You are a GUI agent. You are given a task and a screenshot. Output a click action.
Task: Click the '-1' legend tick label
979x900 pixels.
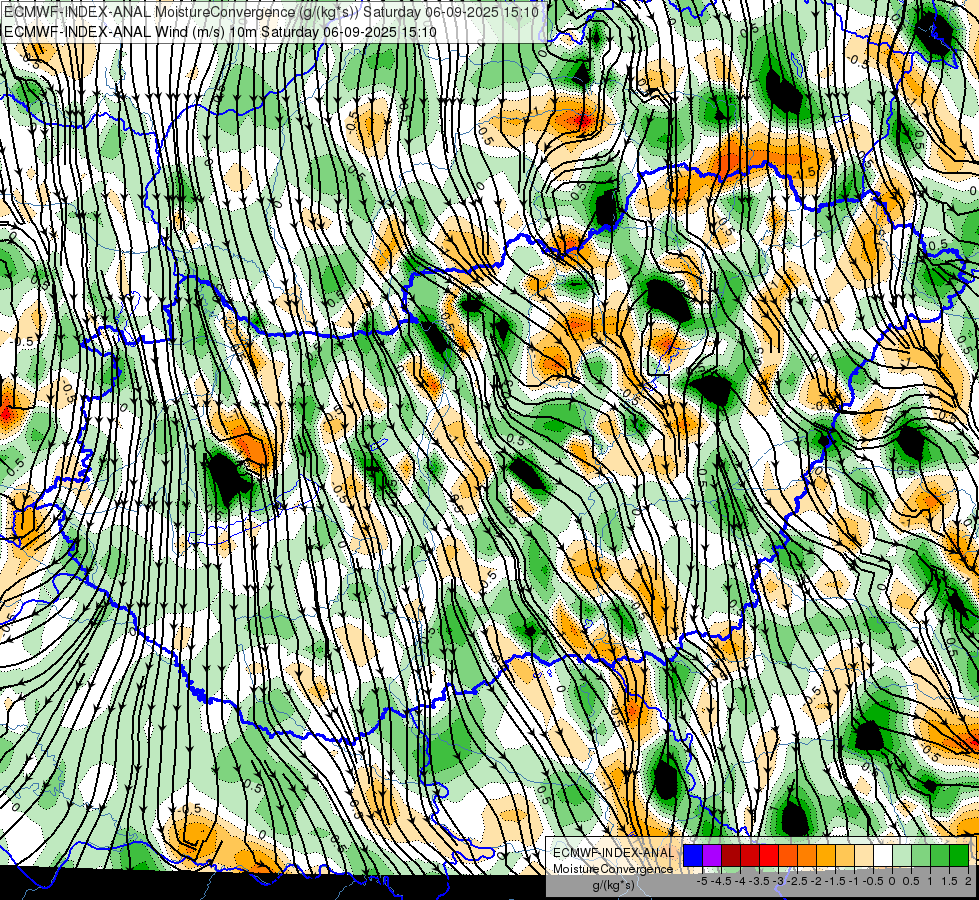coord(854,881)
